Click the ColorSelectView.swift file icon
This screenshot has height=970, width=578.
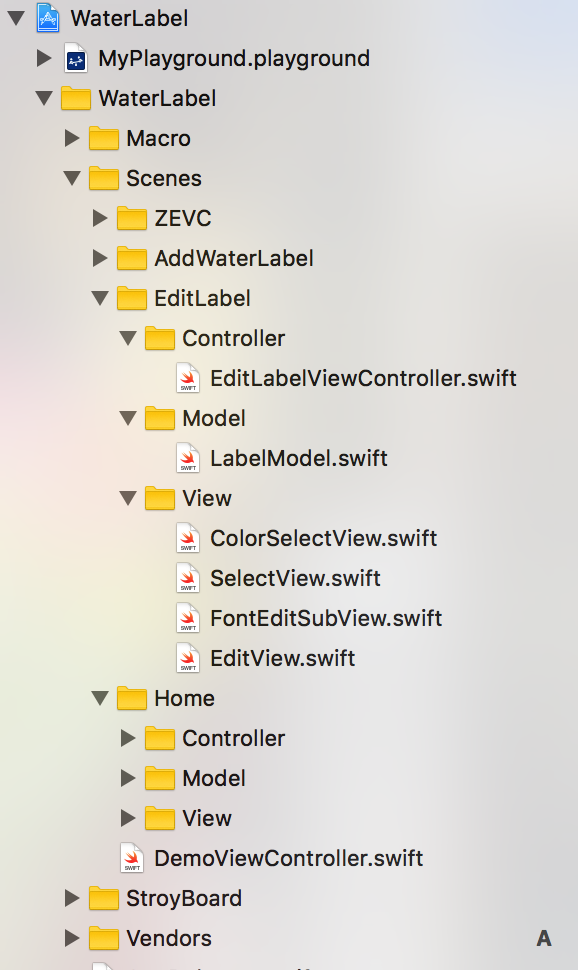[x=188, y=538]
